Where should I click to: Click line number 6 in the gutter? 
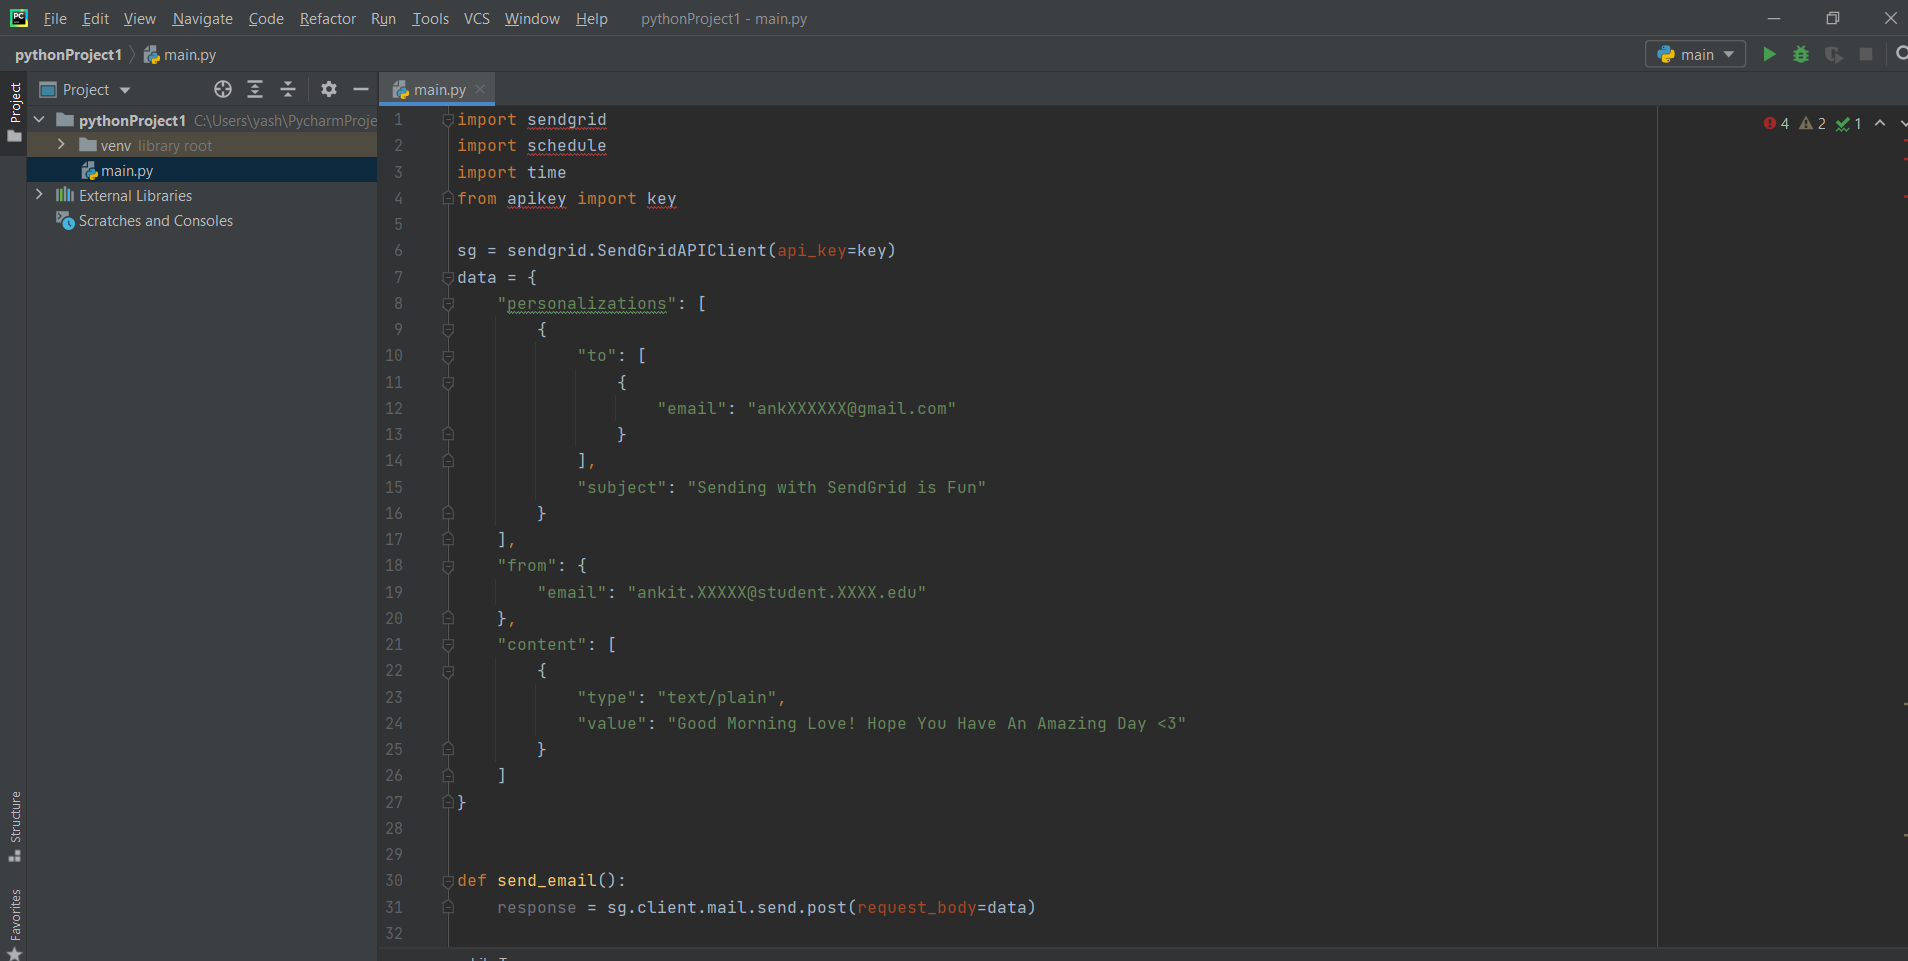(x=398, y=251)
